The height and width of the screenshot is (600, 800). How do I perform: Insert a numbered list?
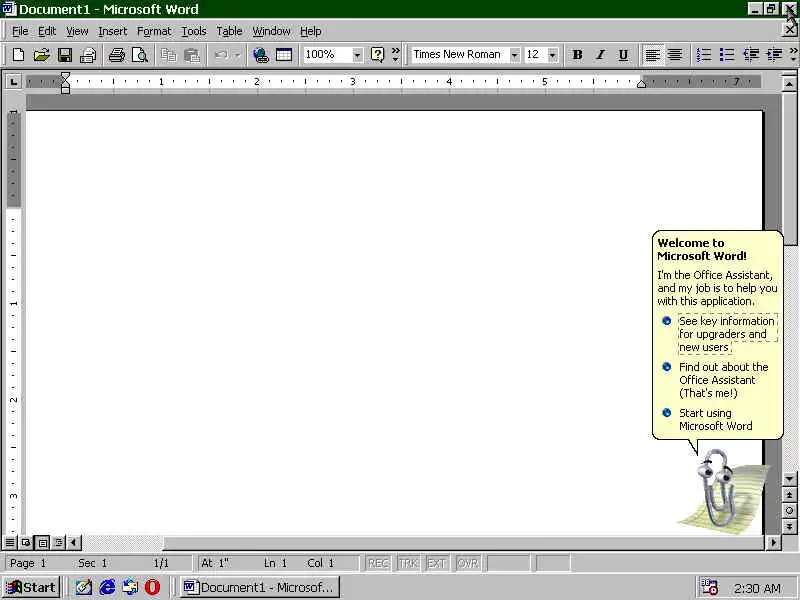click(704, 55)
